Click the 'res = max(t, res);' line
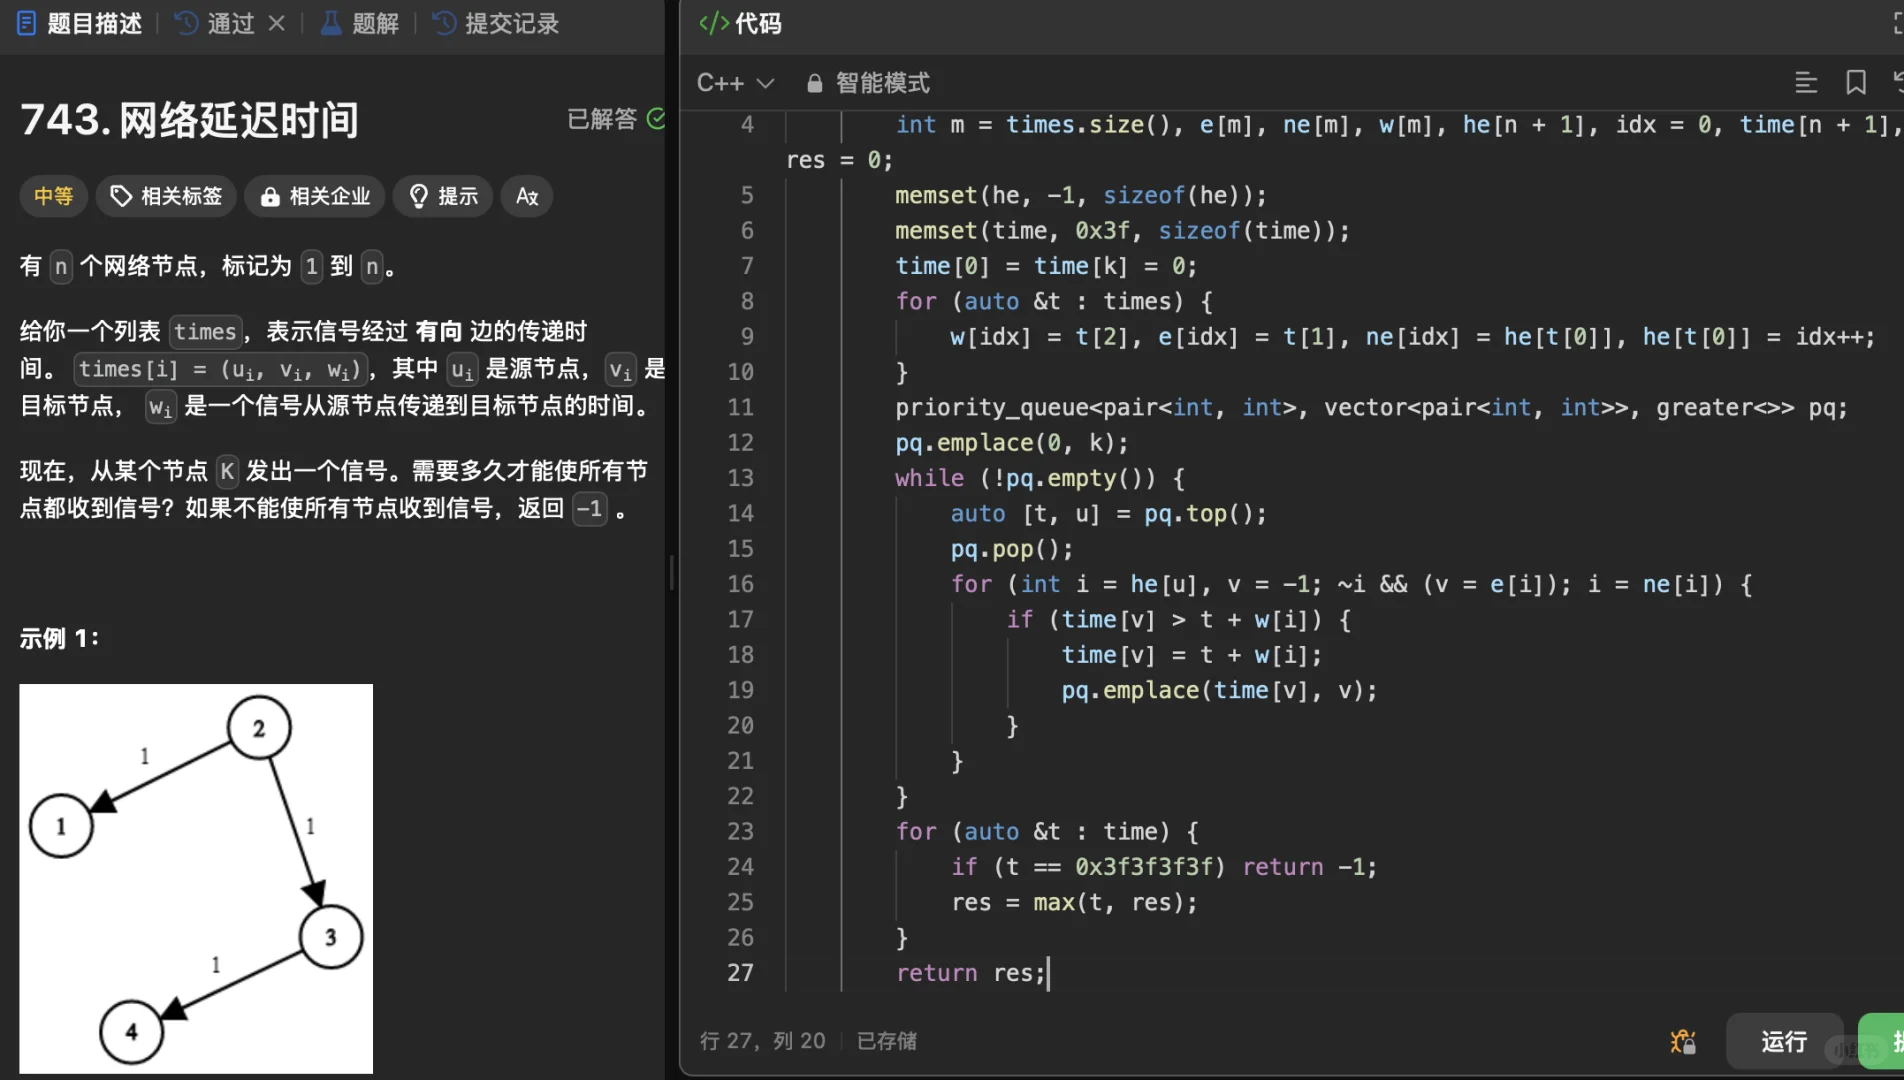 [1074, 903]
